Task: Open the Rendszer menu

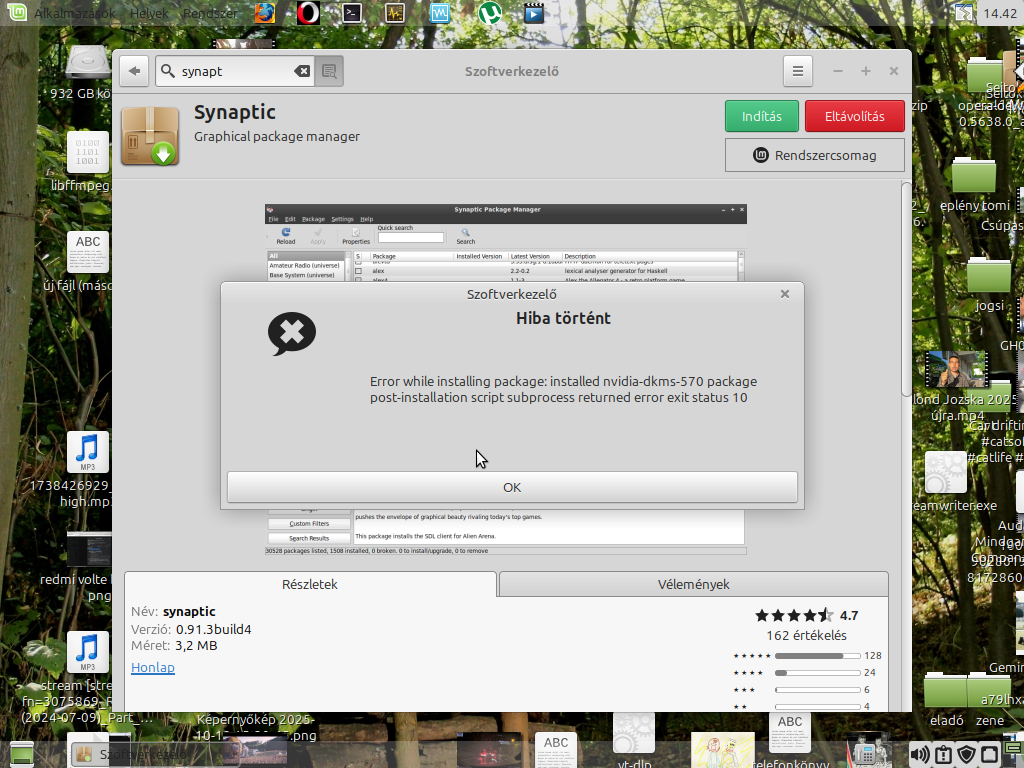Action: point(210,13)
